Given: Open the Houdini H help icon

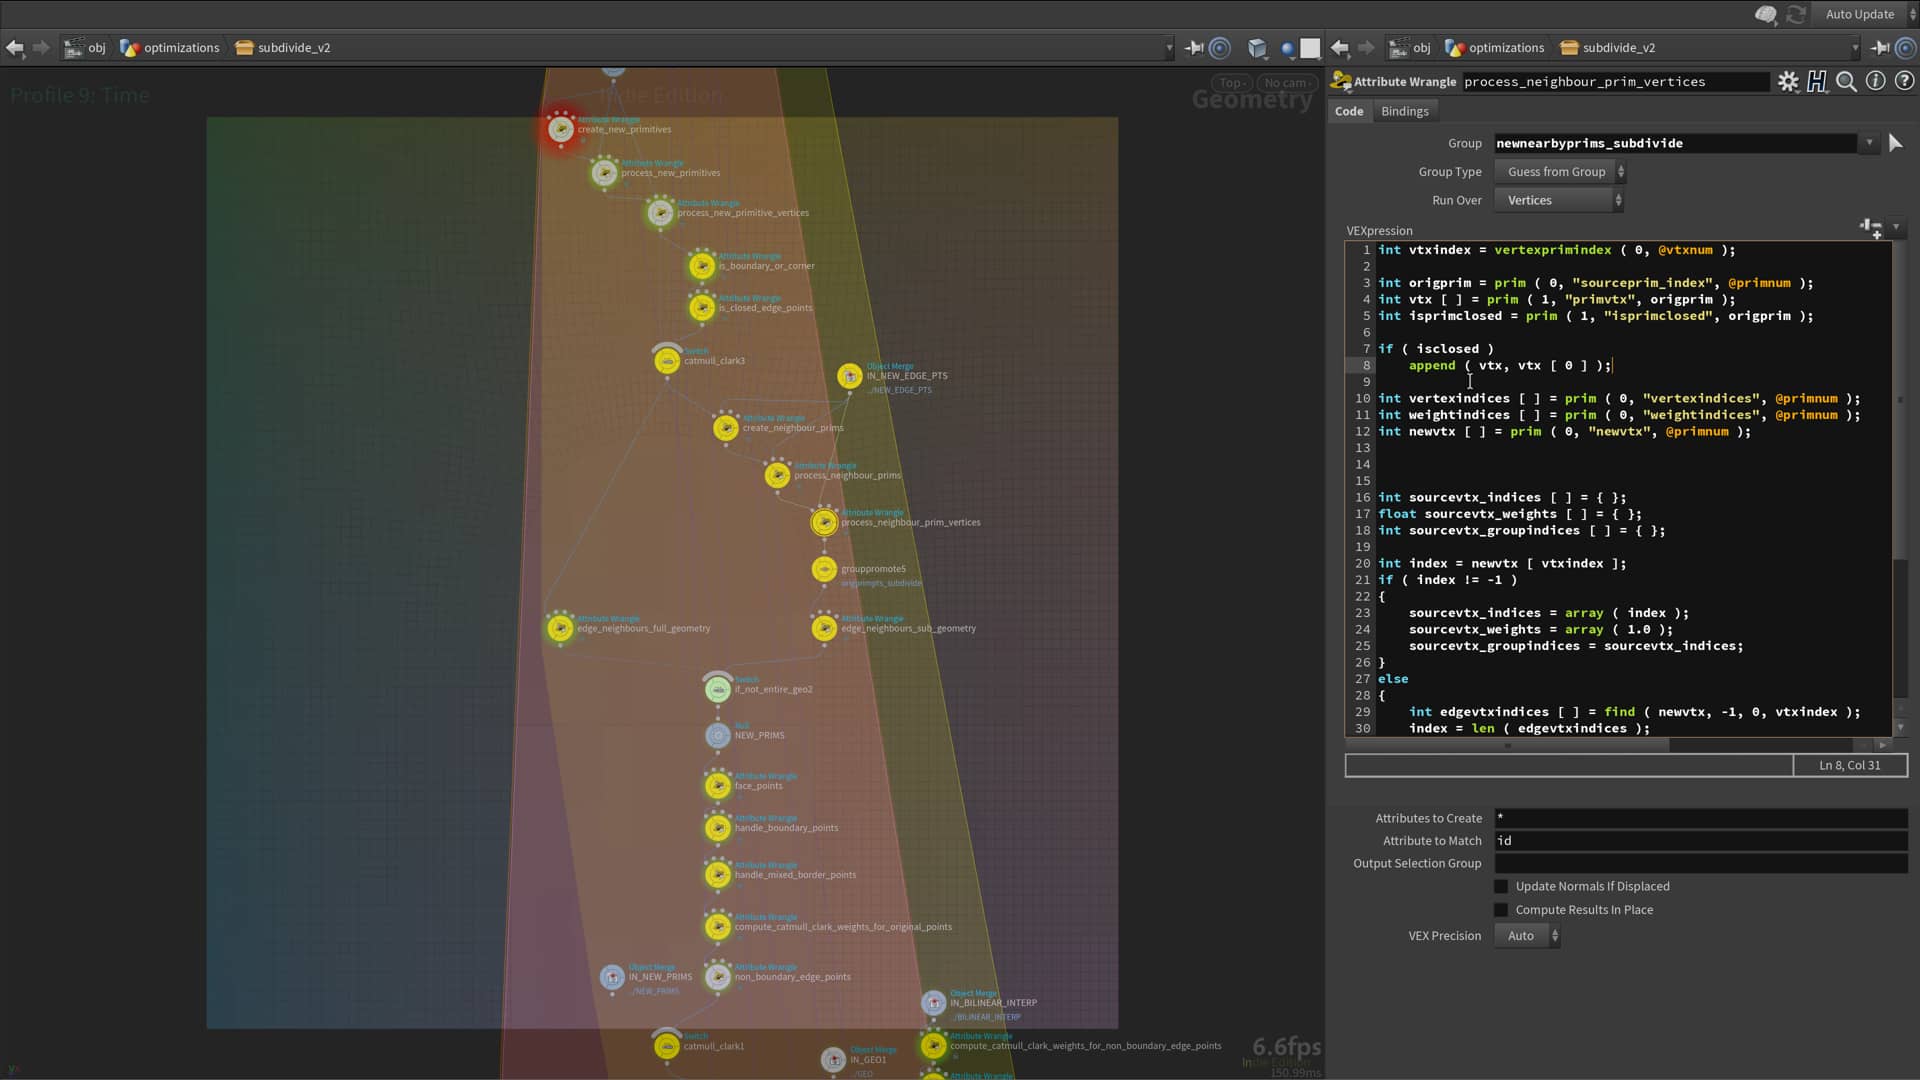Looking at the screenshot, I should click(x=1817, y=82).
